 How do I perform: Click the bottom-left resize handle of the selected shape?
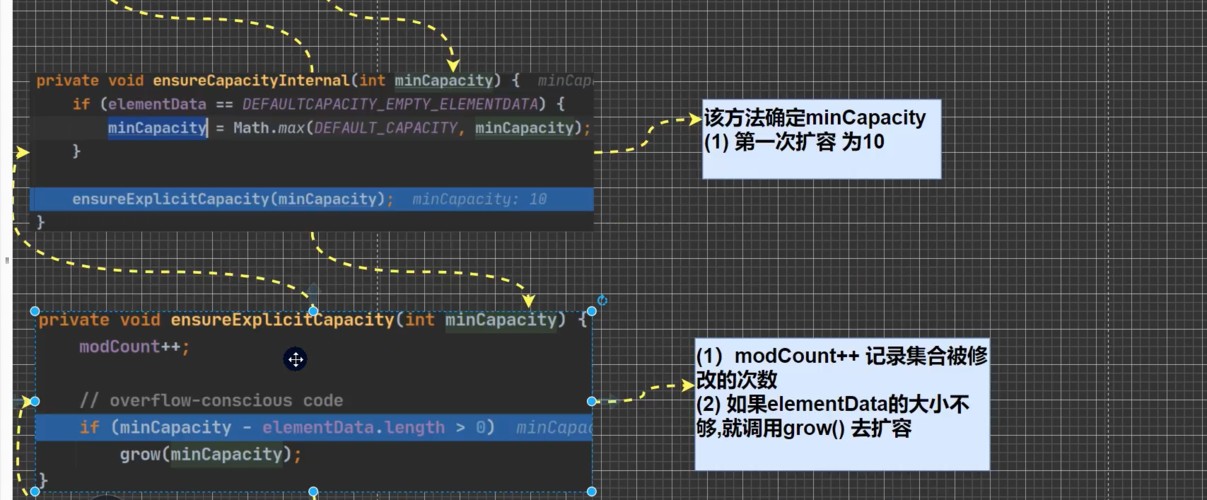point(35,491)
